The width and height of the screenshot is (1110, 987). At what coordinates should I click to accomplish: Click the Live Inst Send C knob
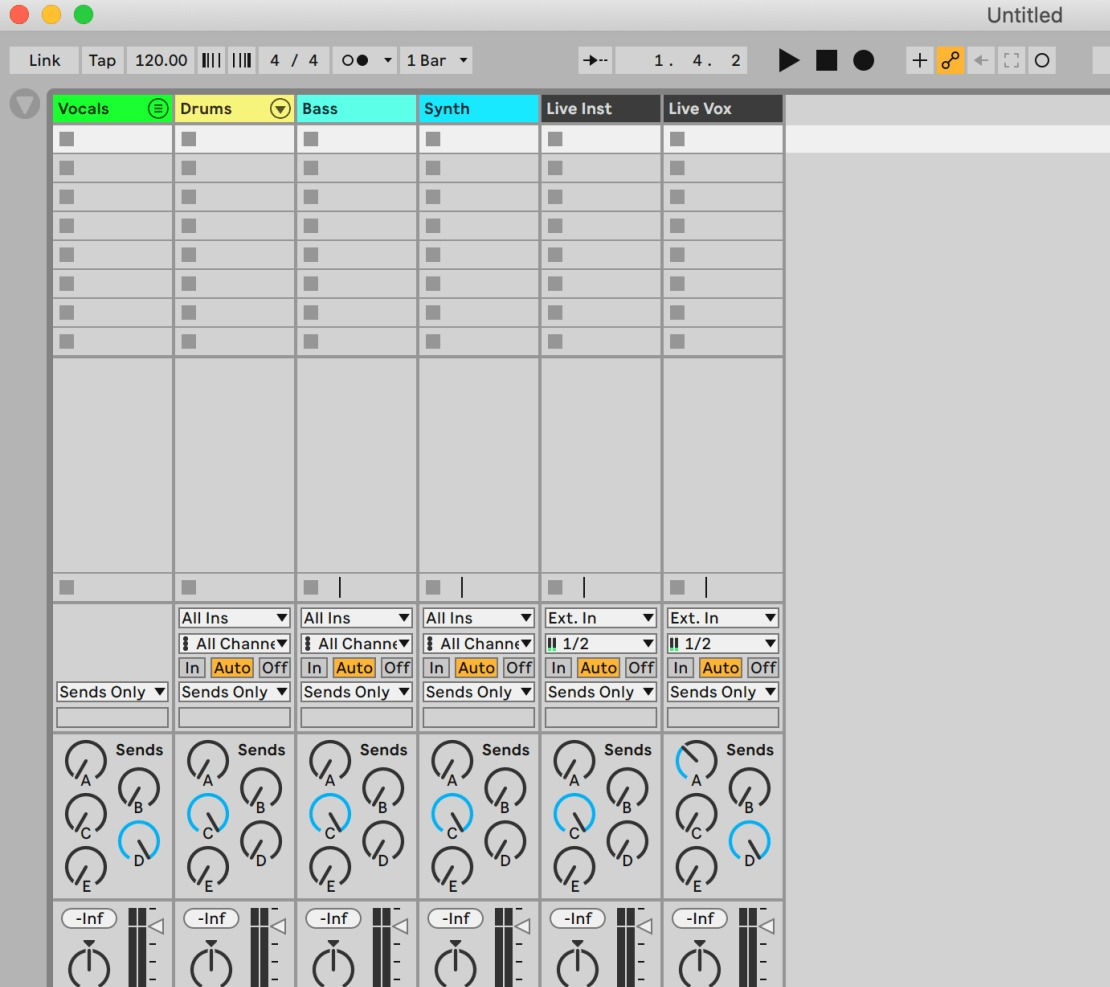(574, 816)
